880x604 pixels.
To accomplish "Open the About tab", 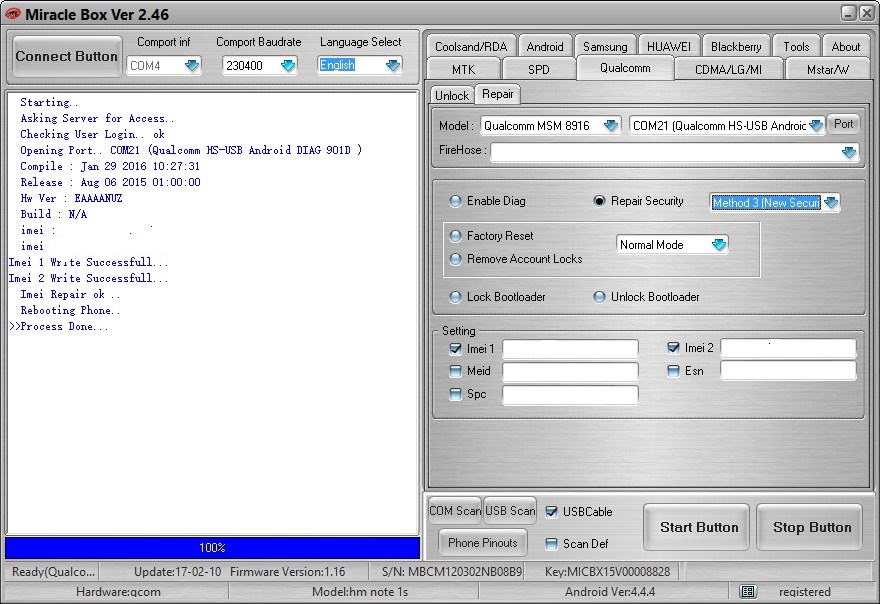I will click(x=845, y=47).
